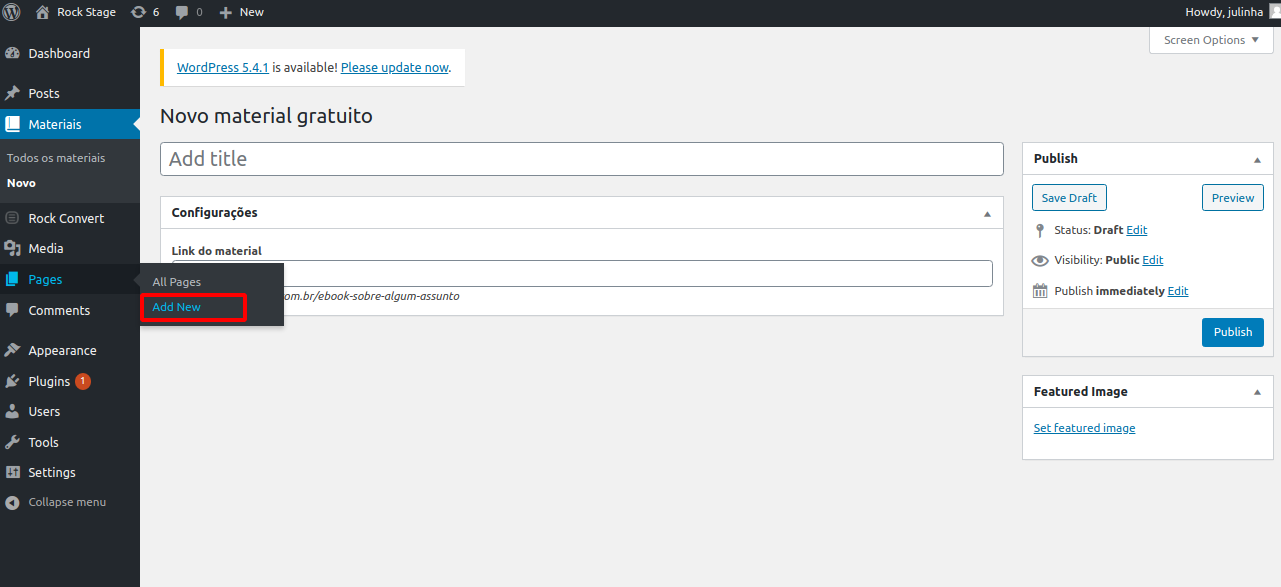Click the Dashboard gauge icon
The height and width of the screenshot is (587, 1281).
(x=13, y=54)
